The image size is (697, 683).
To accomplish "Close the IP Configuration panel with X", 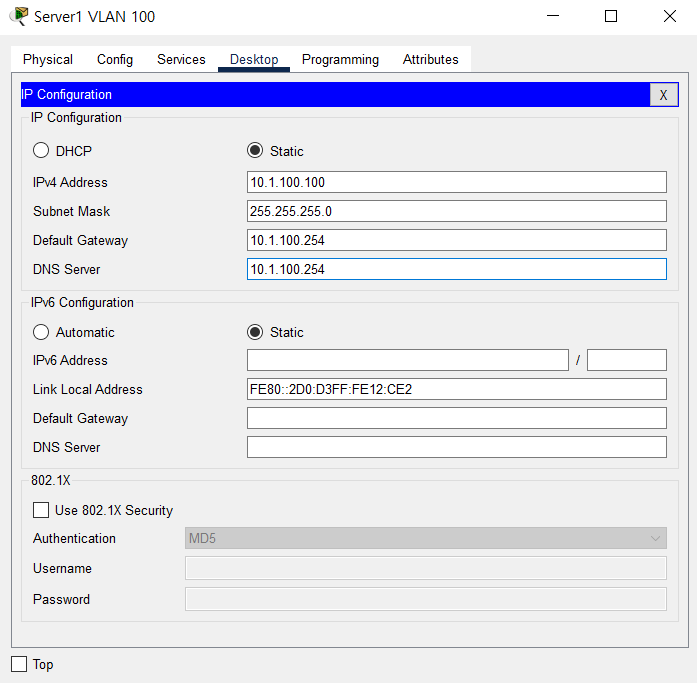I will coord(663,95).
